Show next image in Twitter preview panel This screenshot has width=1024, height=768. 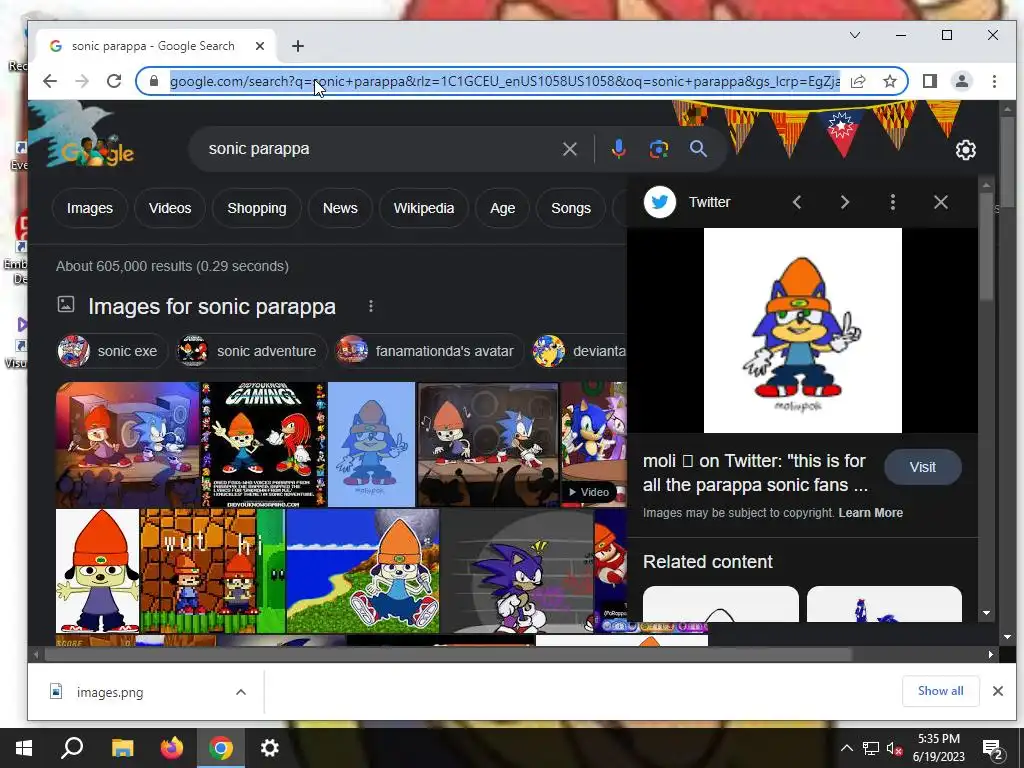coord(844,202)
